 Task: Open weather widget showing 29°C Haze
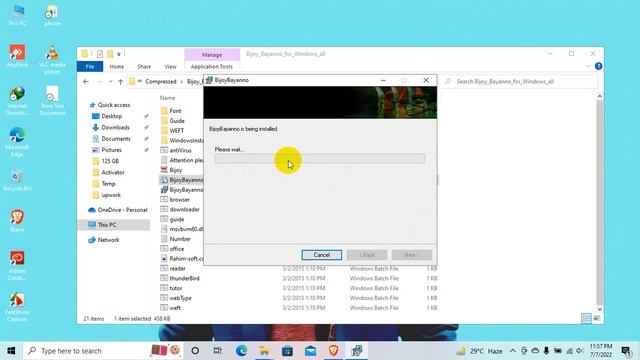(480, 351)
